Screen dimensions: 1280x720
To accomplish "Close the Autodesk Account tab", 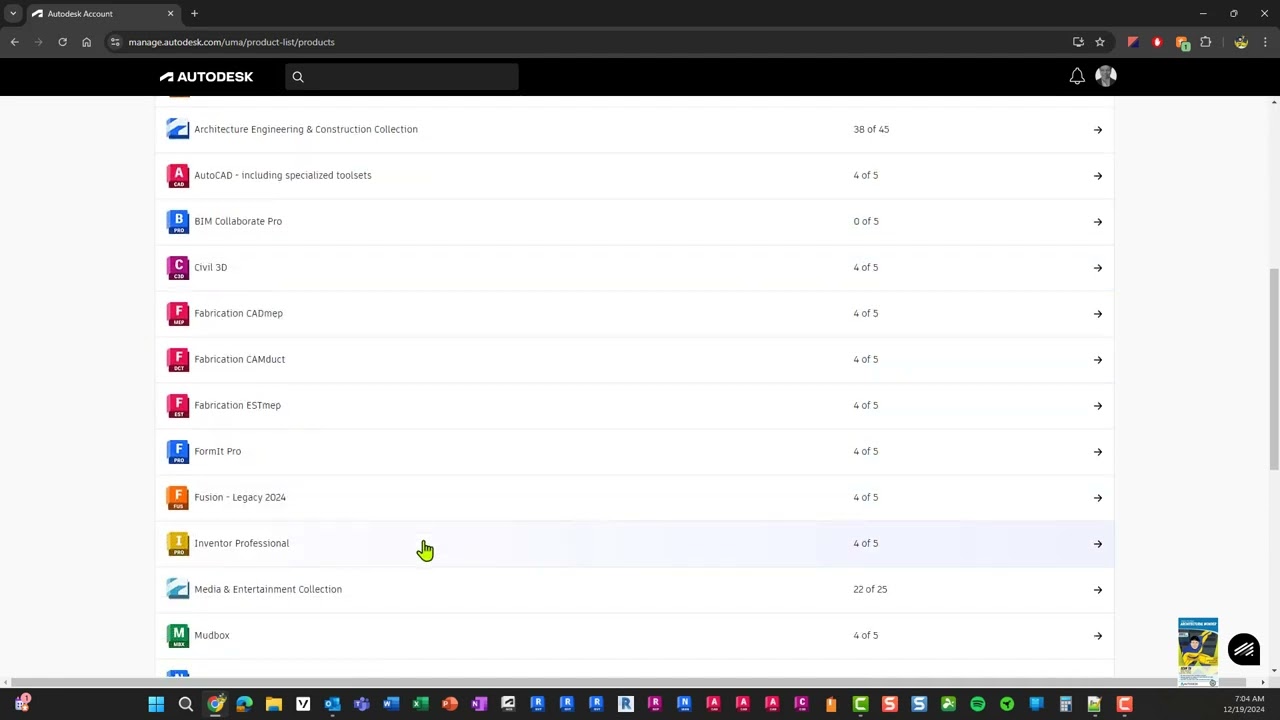I will pos(170,13).
